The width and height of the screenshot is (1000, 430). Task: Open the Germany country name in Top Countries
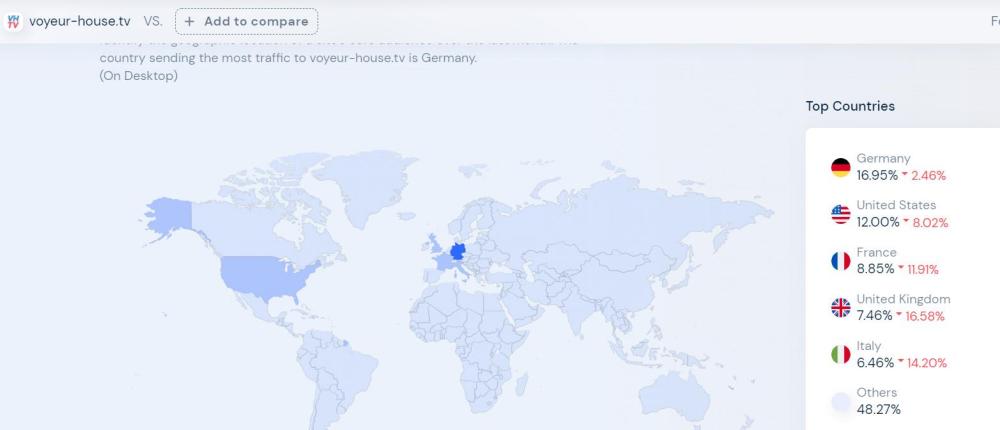(x=883, y=158)
